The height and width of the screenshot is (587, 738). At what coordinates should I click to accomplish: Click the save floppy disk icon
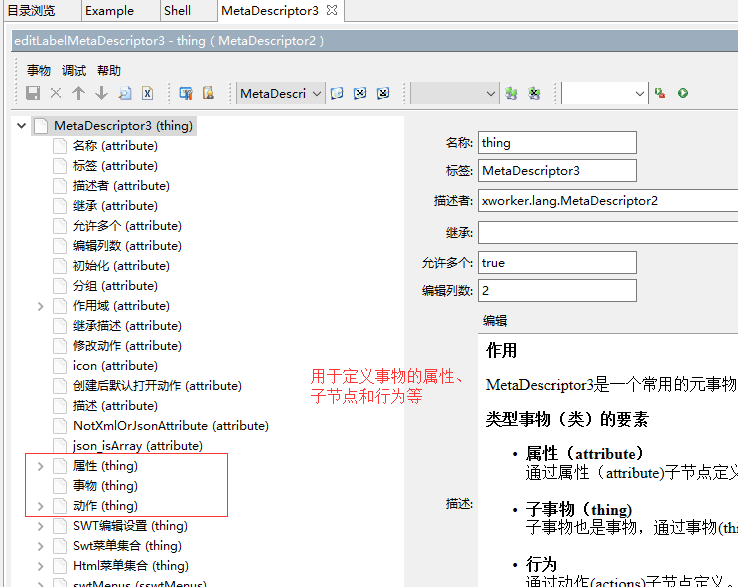point(32,93)
